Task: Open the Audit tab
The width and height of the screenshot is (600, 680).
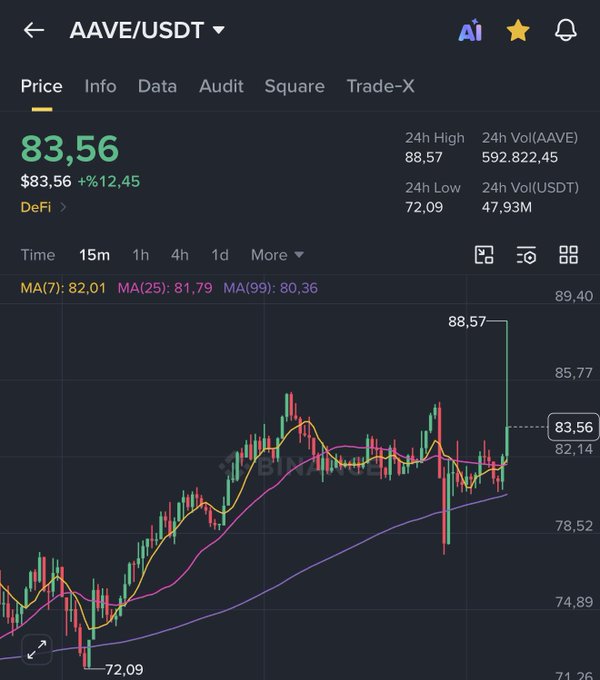Action: pos(221,86)
